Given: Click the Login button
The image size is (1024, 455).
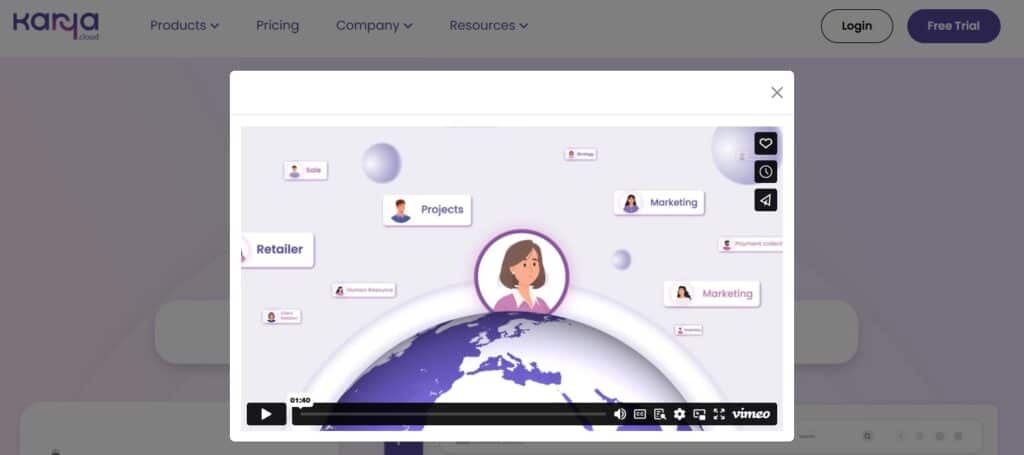Looking at the screenshot, I should (856, 26).
